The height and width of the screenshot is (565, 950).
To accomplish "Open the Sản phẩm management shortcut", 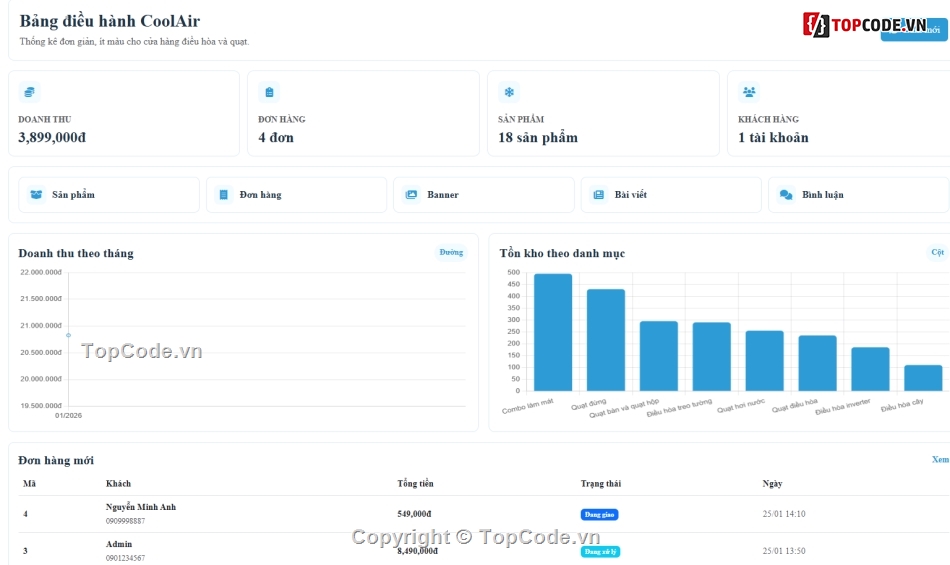I will 109,194.
